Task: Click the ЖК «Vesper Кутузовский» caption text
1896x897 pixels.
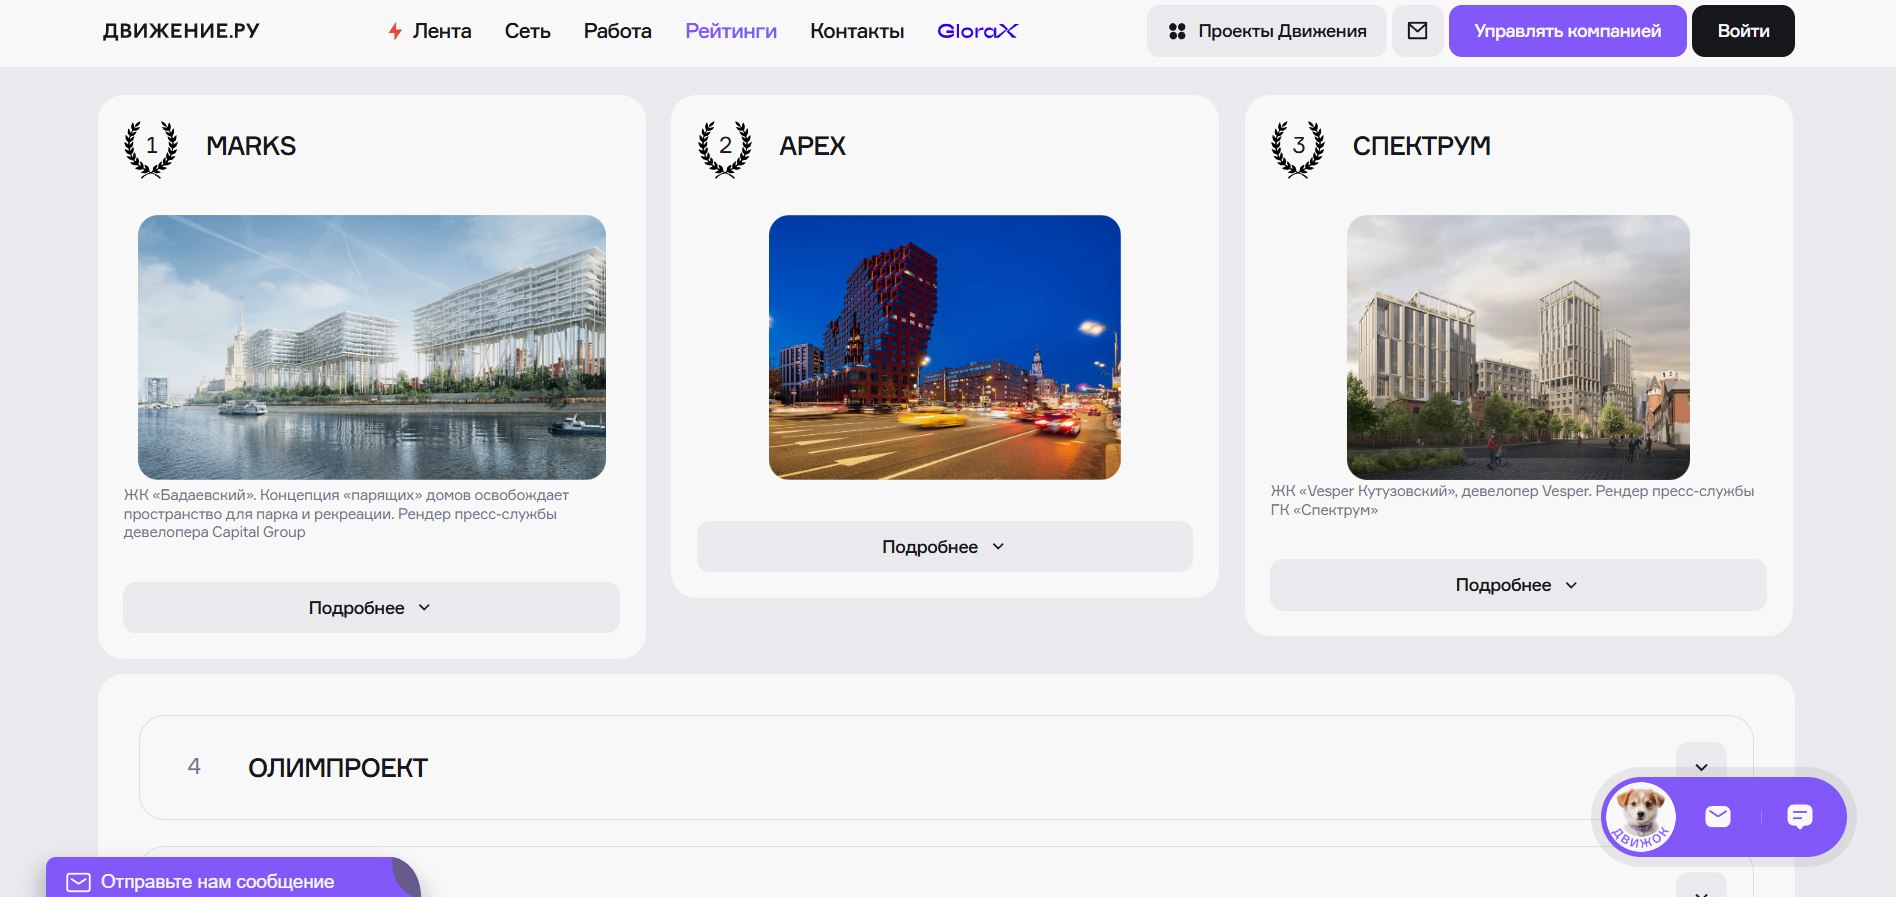Action: (x=1512, y=500)
